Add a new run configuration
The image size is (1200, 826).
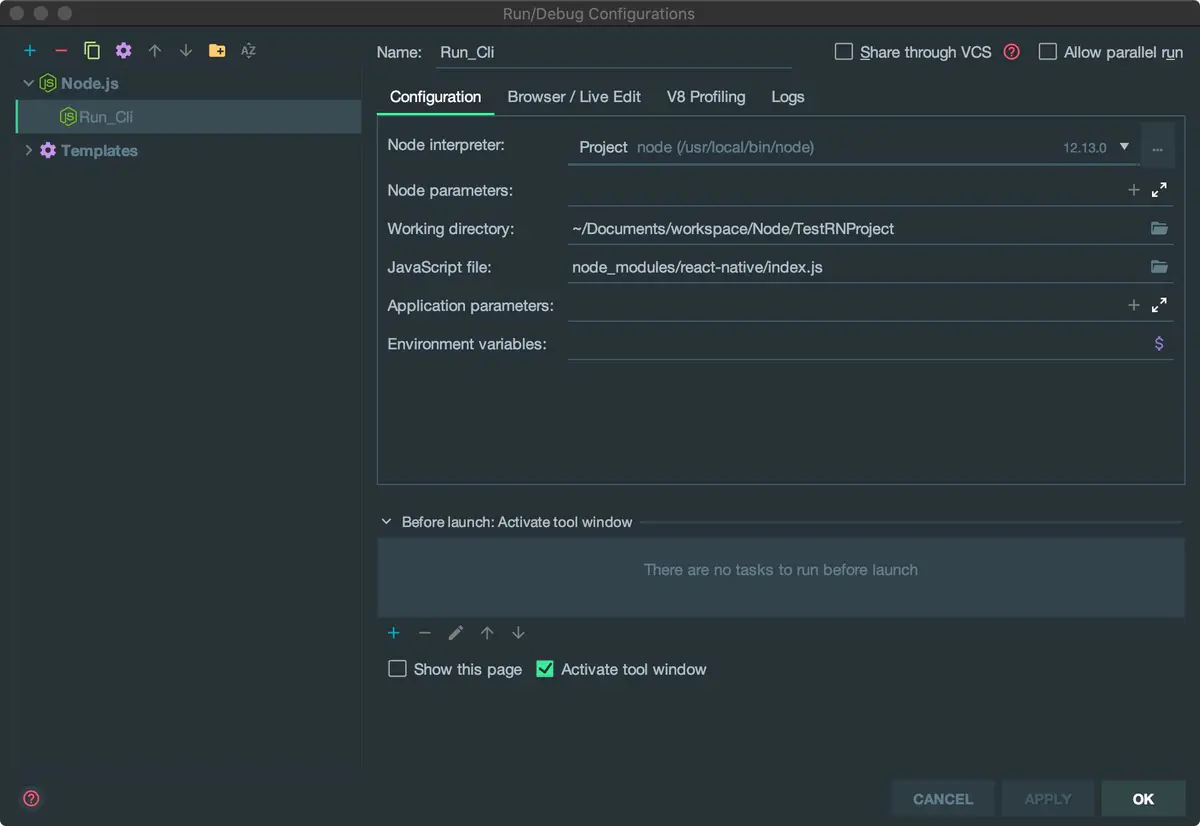[x=30, y=51]
